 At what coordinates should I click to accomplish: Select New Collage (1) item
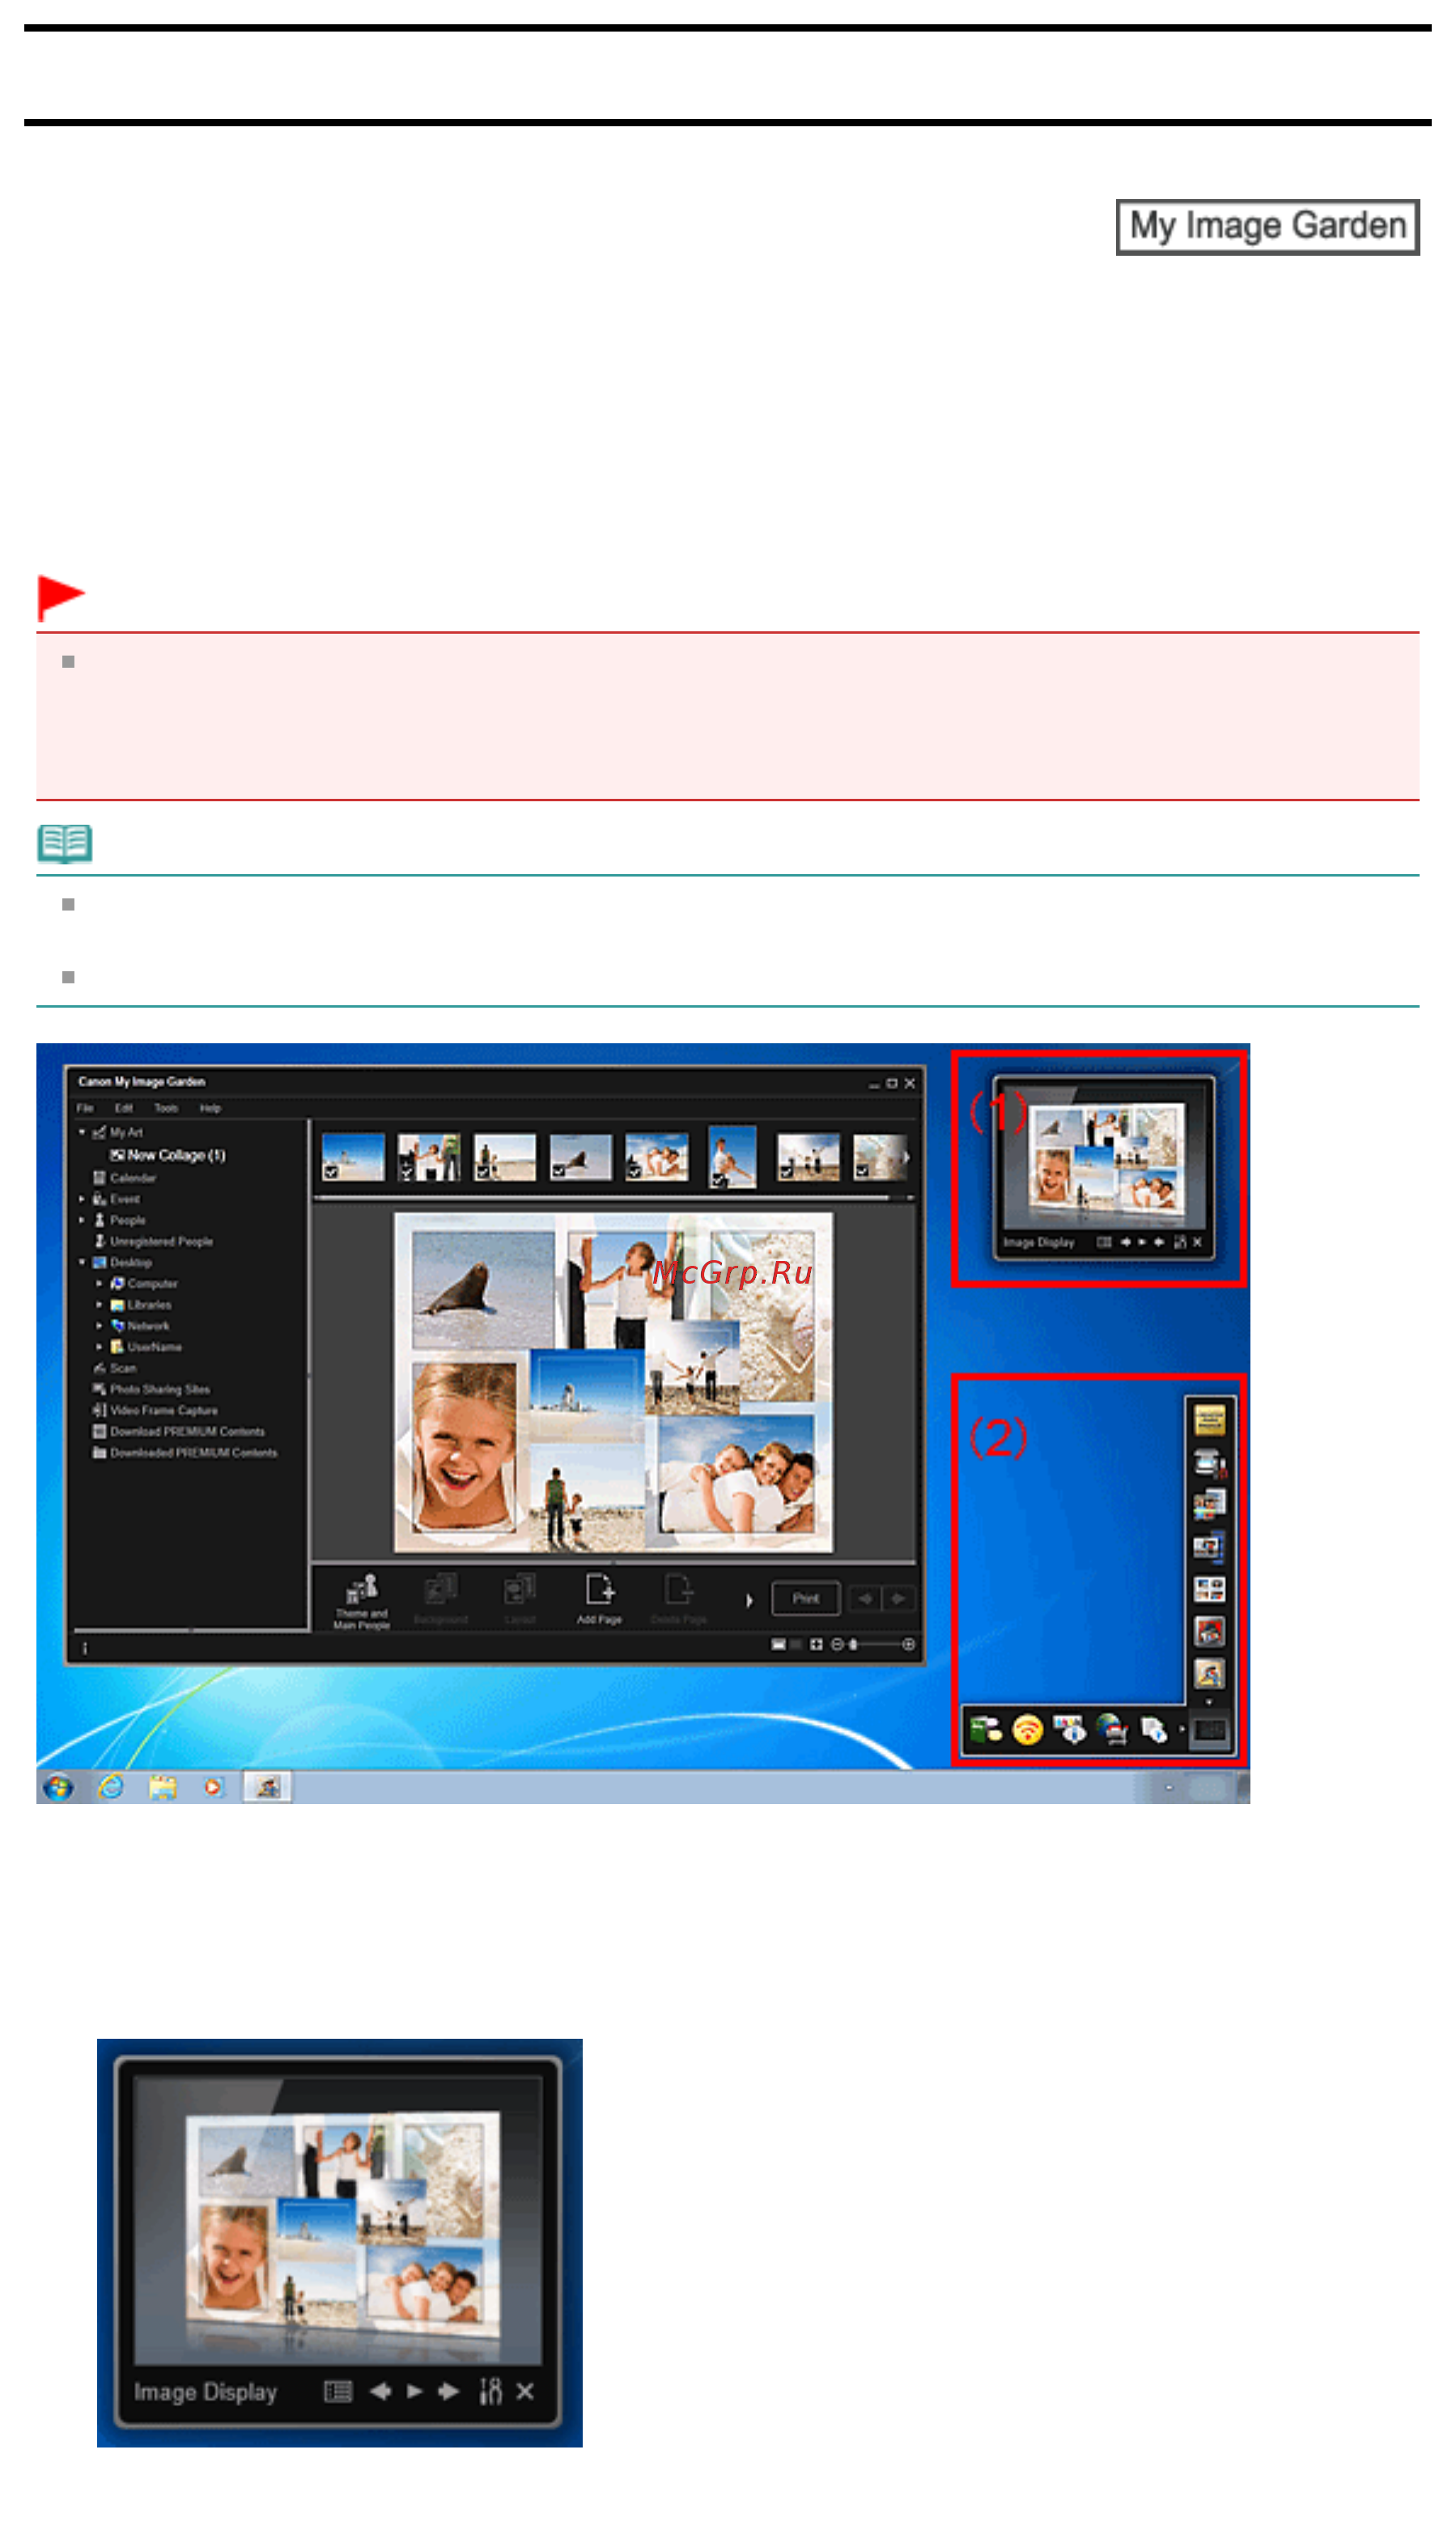(x=168, y=1155)
